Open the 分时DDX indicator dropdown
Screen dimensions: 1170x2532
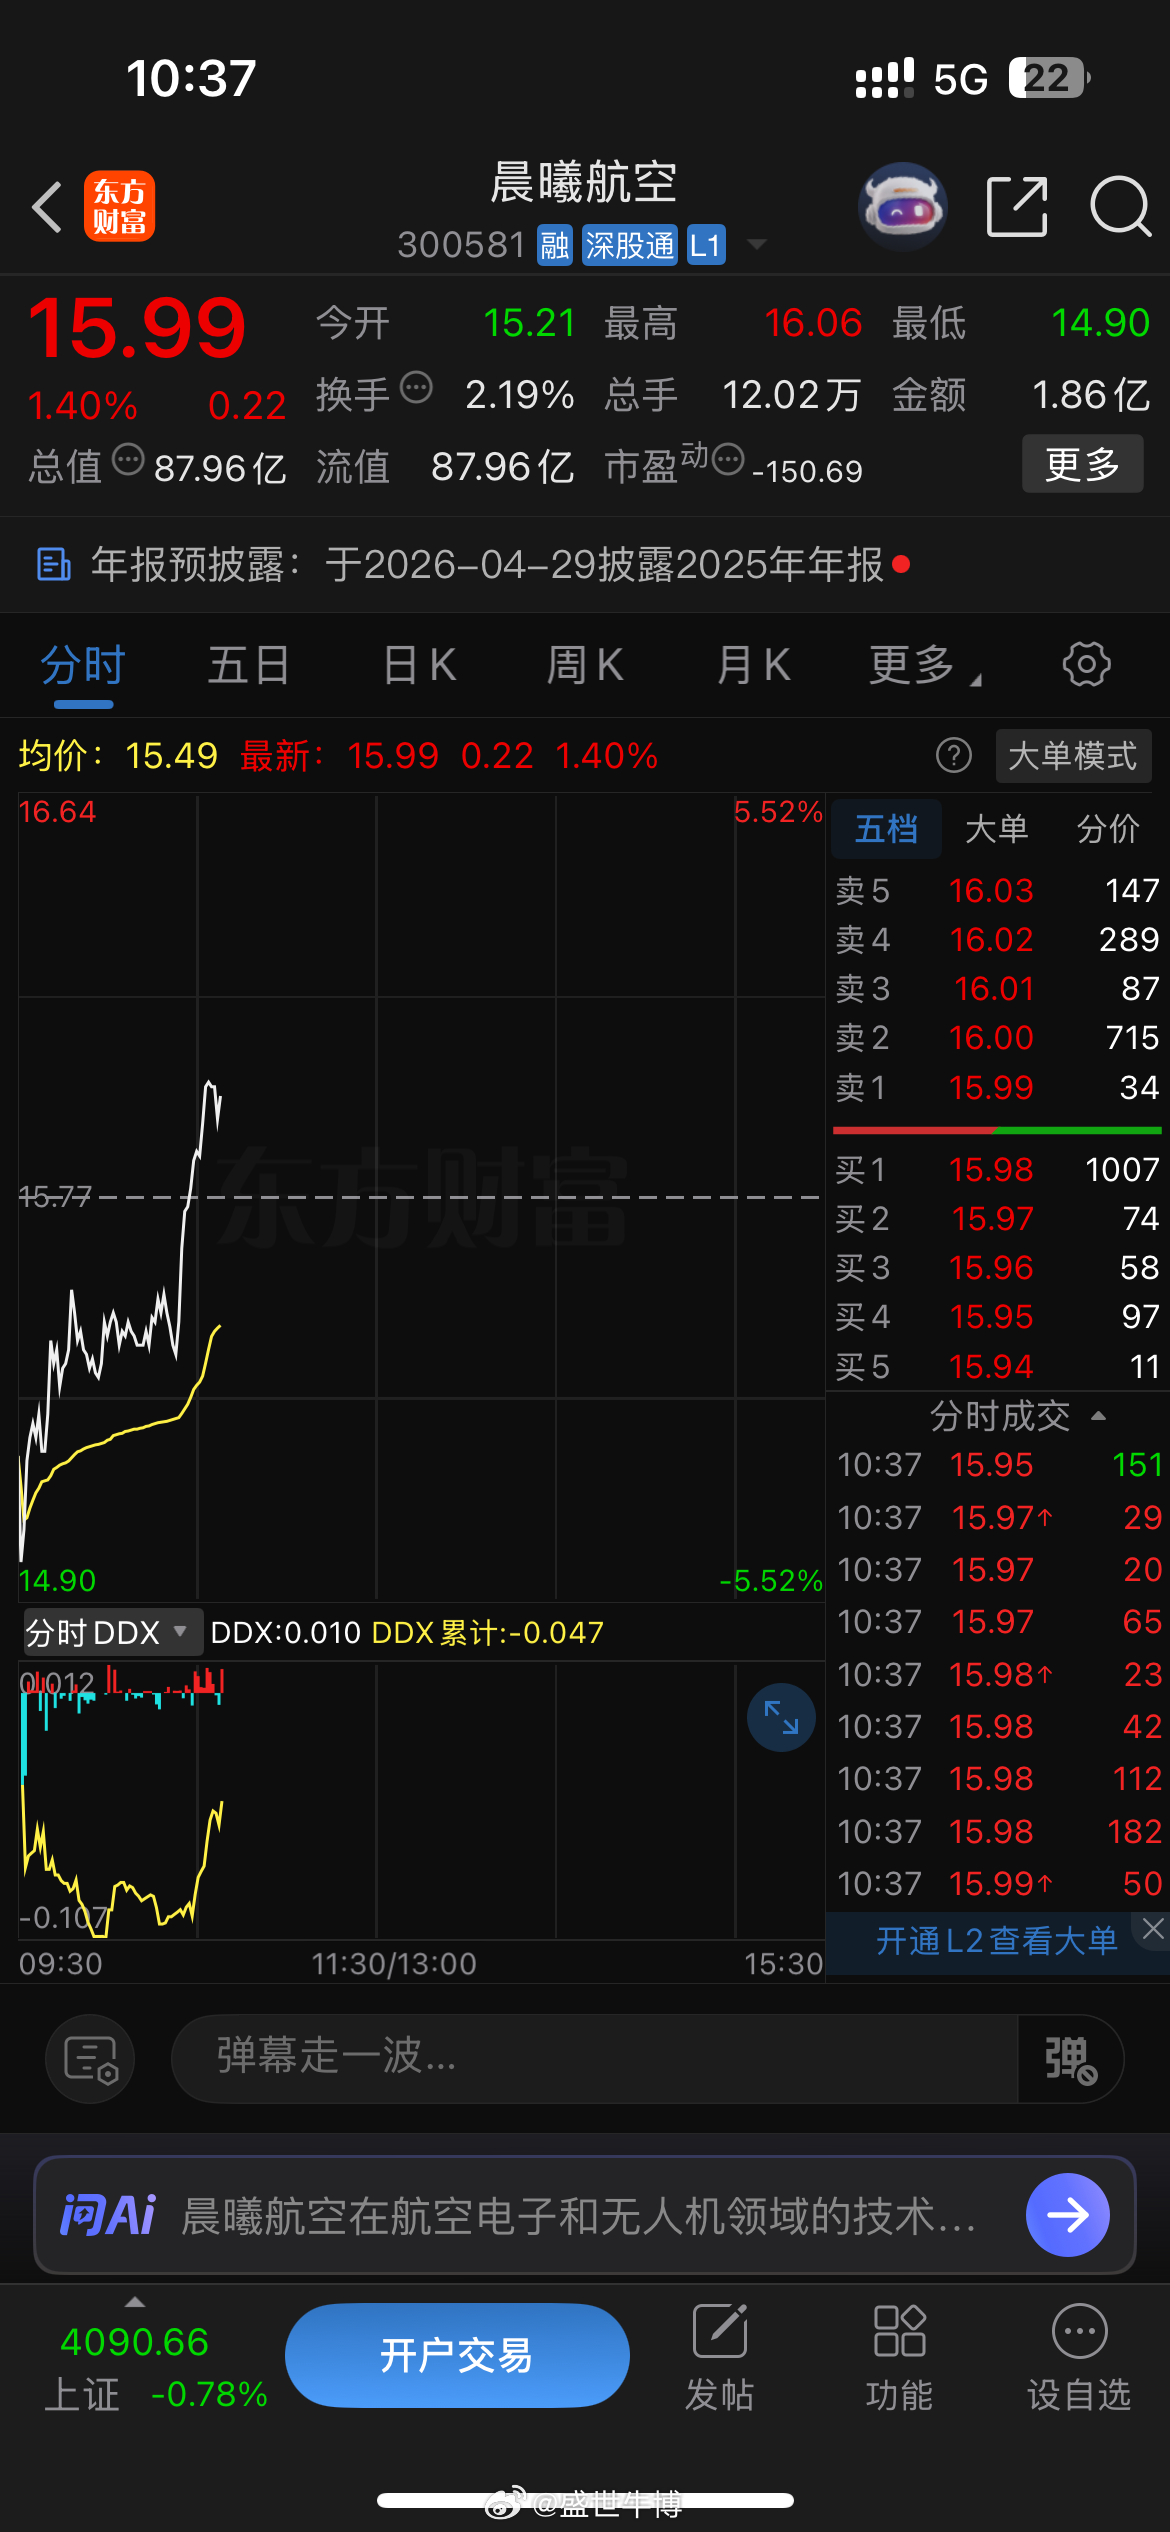coord(112,1633)
